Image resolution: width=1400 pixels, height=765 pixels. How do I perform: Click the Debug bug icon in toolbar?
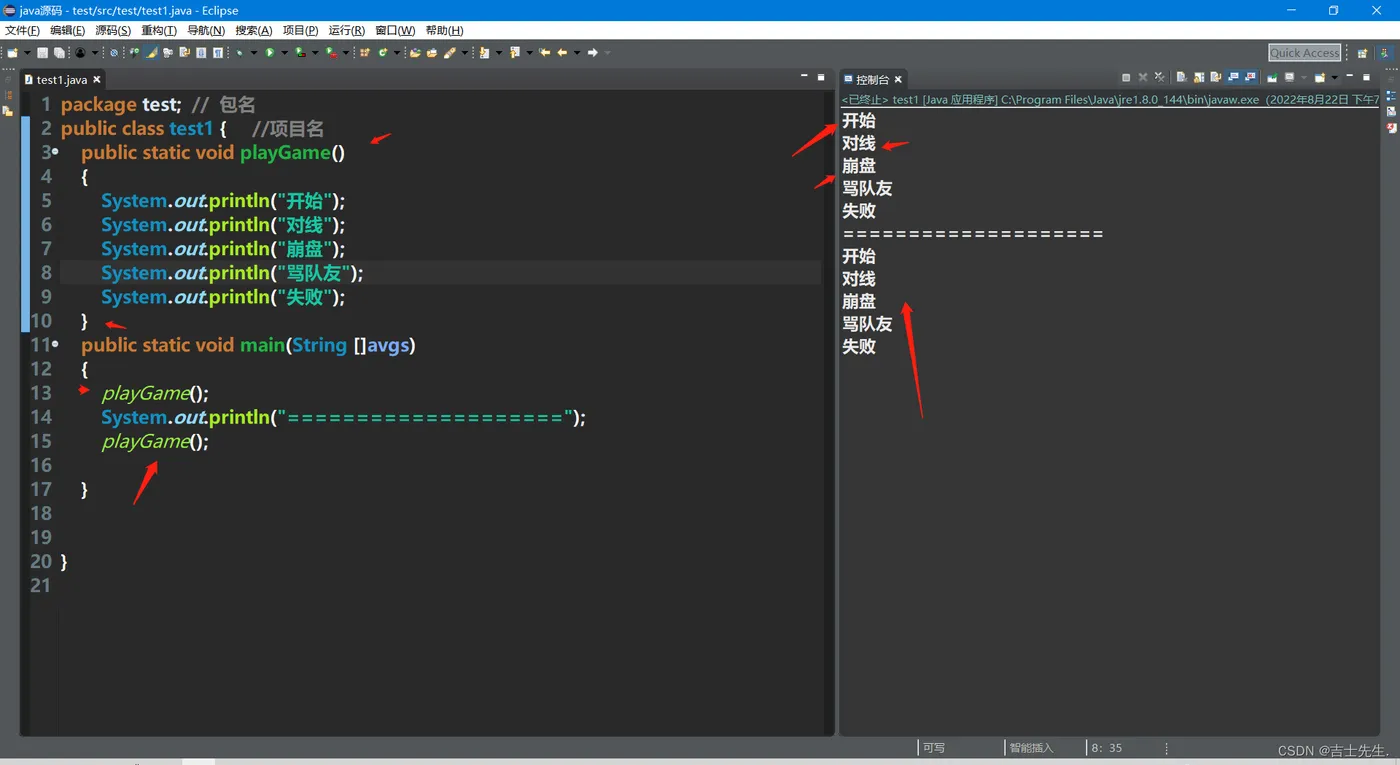[x=240, y=52]
